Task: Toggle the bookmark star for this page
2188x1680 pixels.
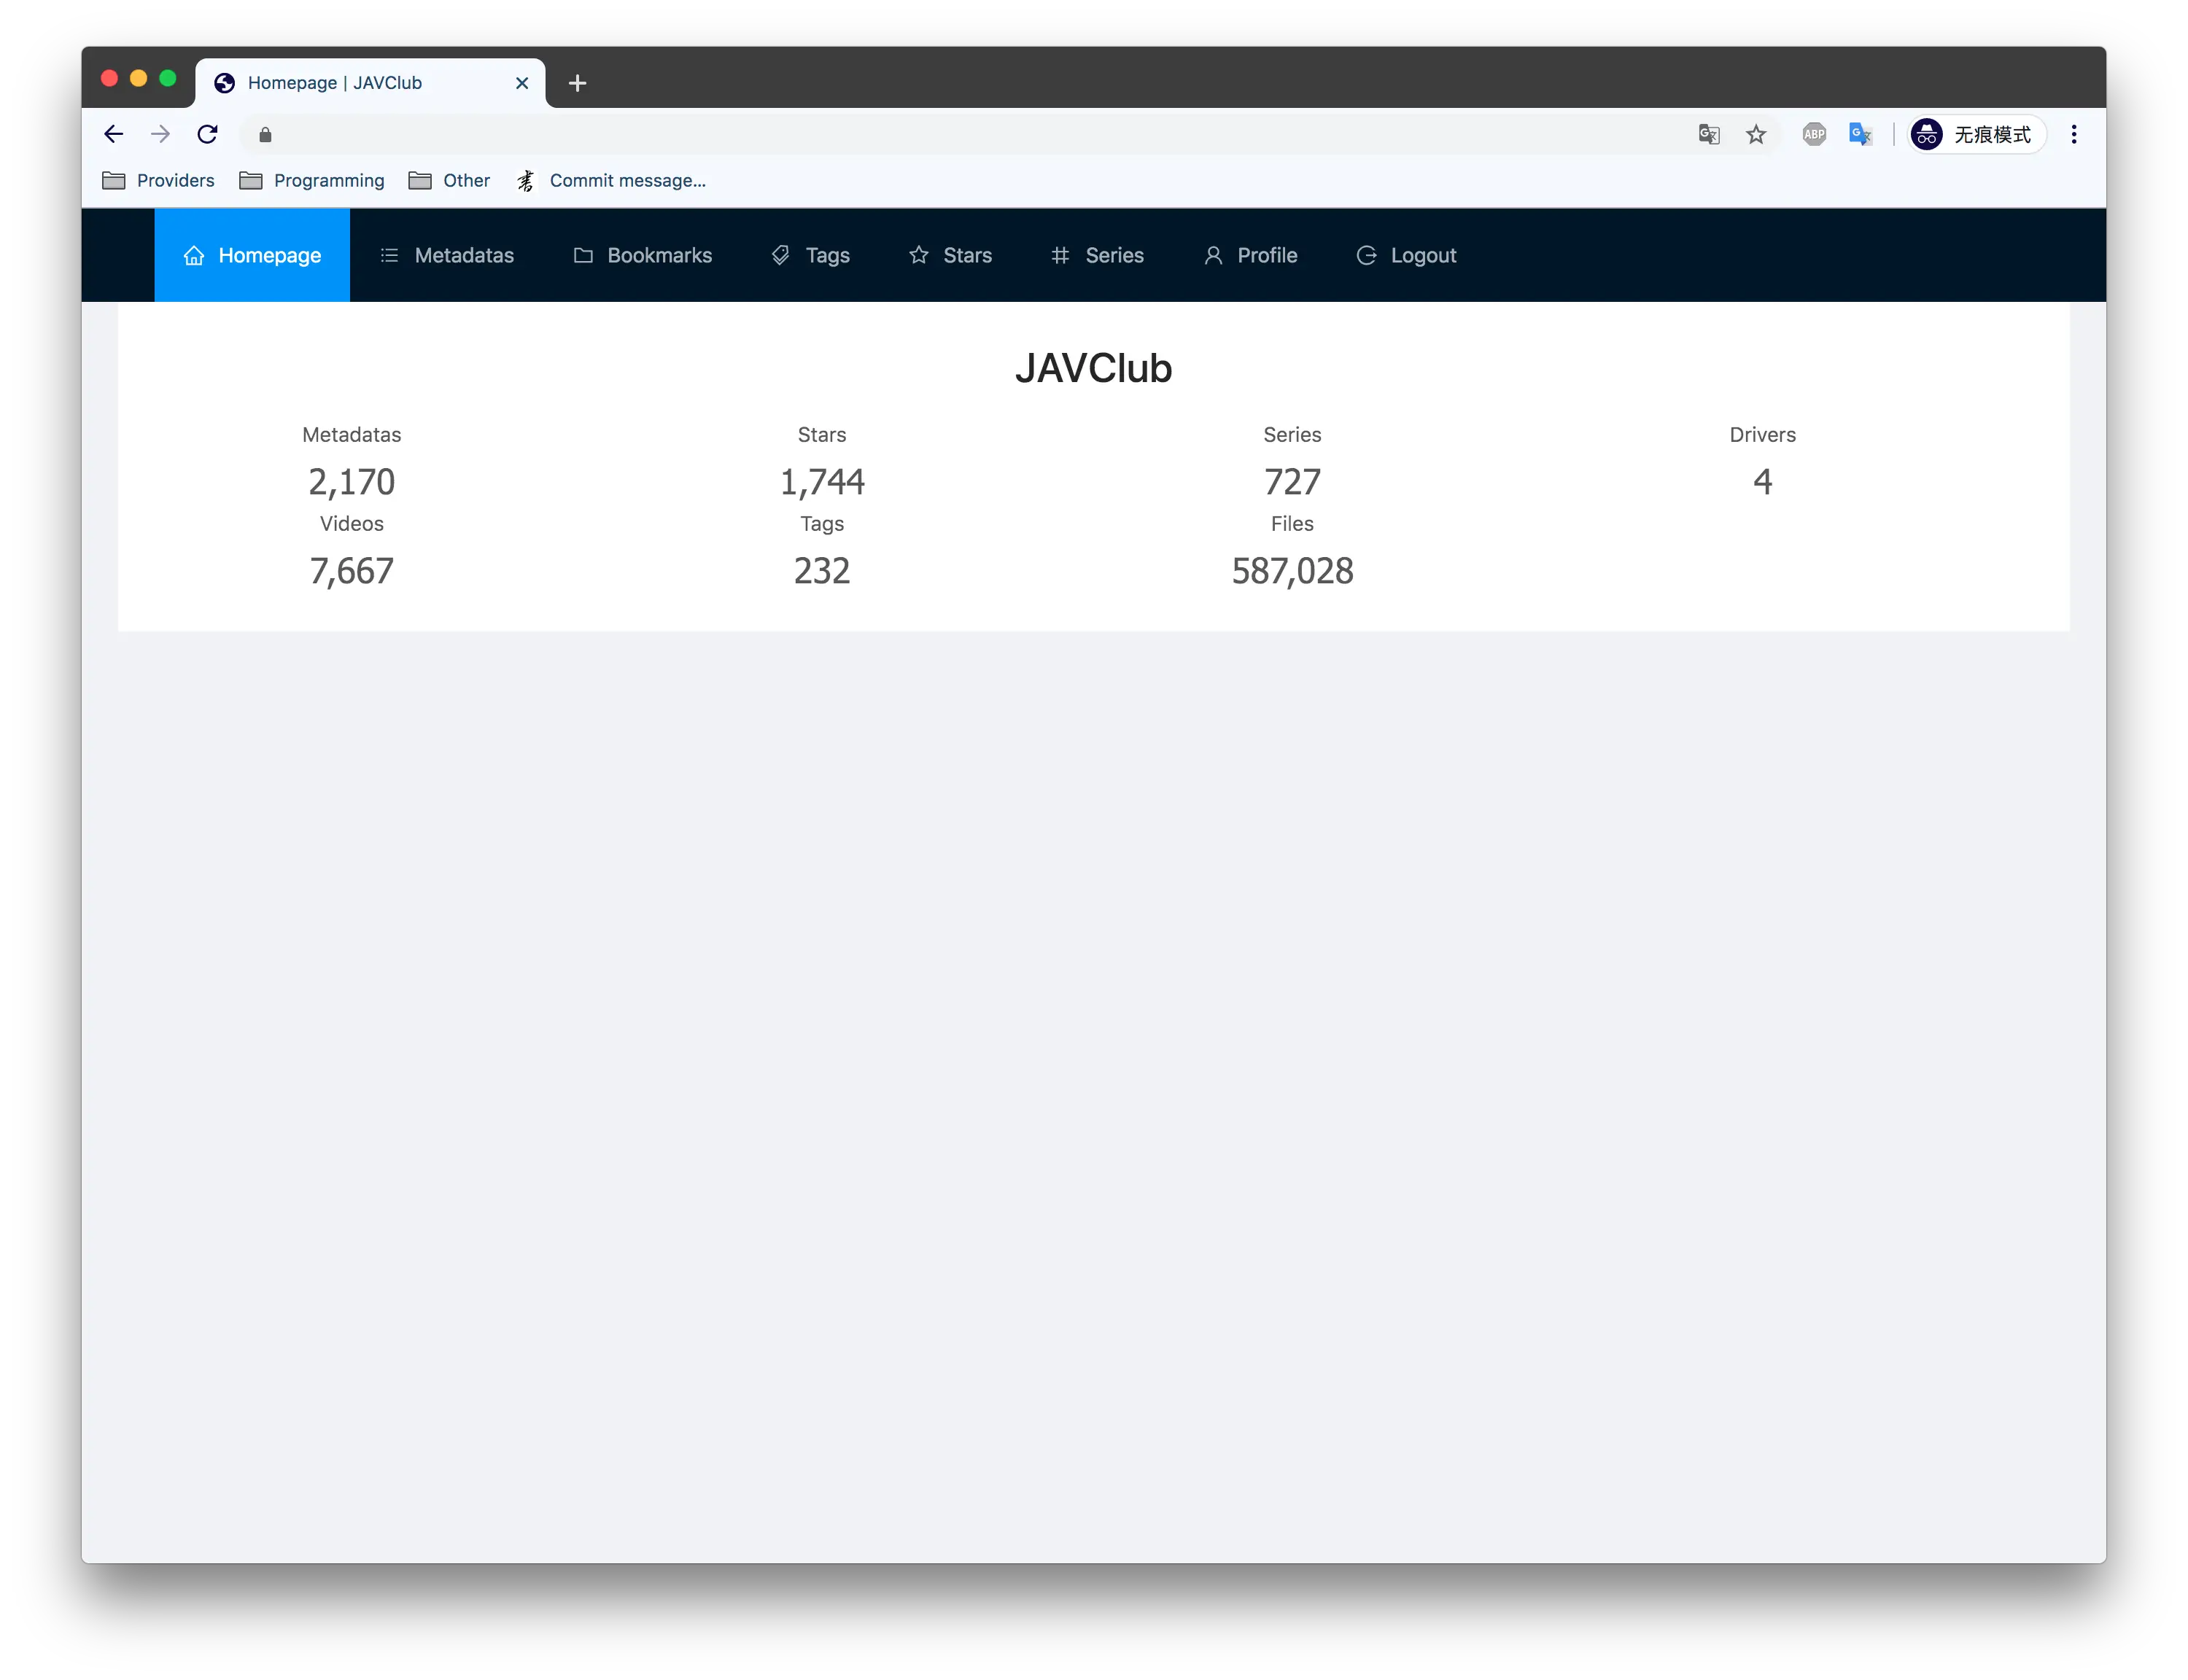Action: 1757,134
